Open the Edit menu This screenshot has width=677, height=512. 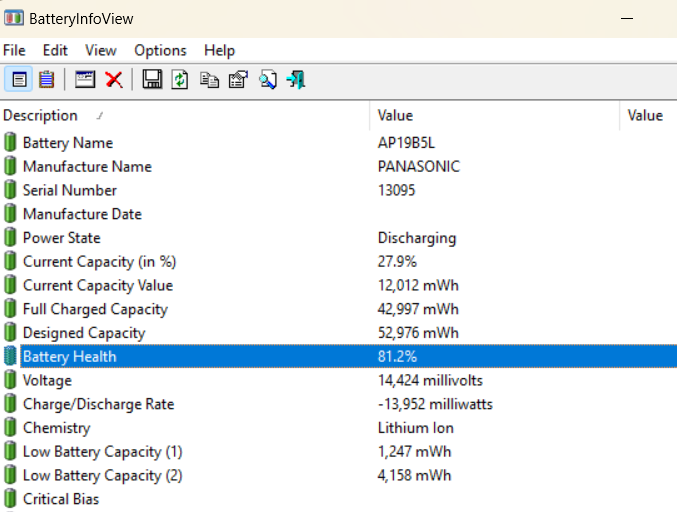55,51
